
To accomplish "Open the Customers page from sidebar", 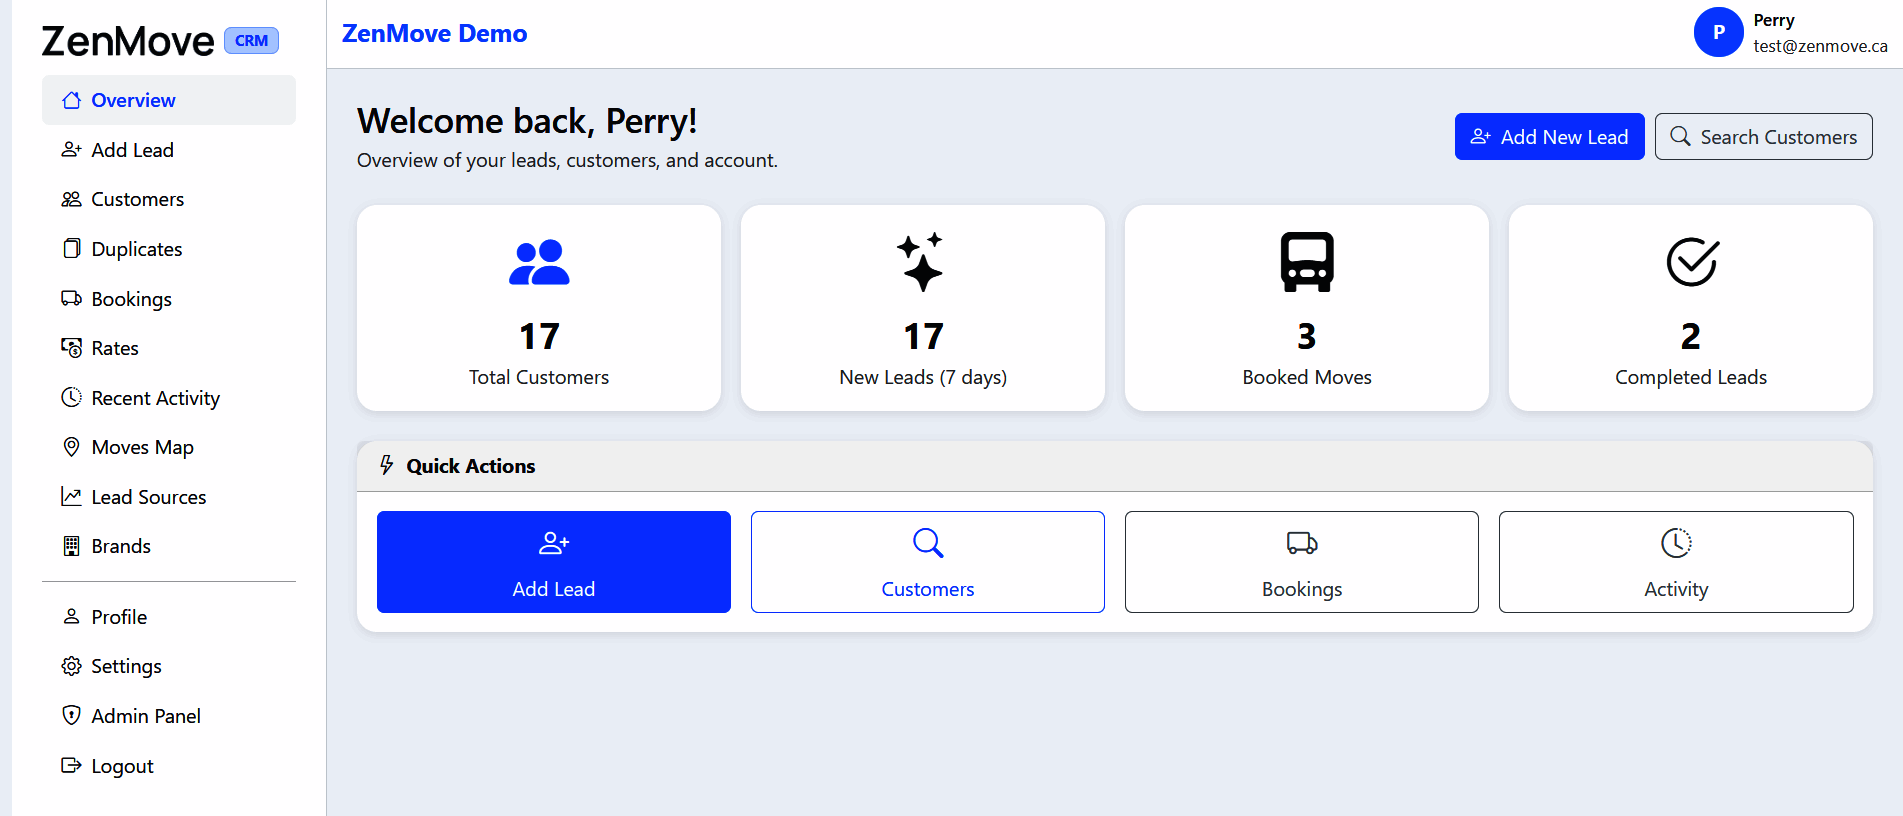I will pos(137,199).
